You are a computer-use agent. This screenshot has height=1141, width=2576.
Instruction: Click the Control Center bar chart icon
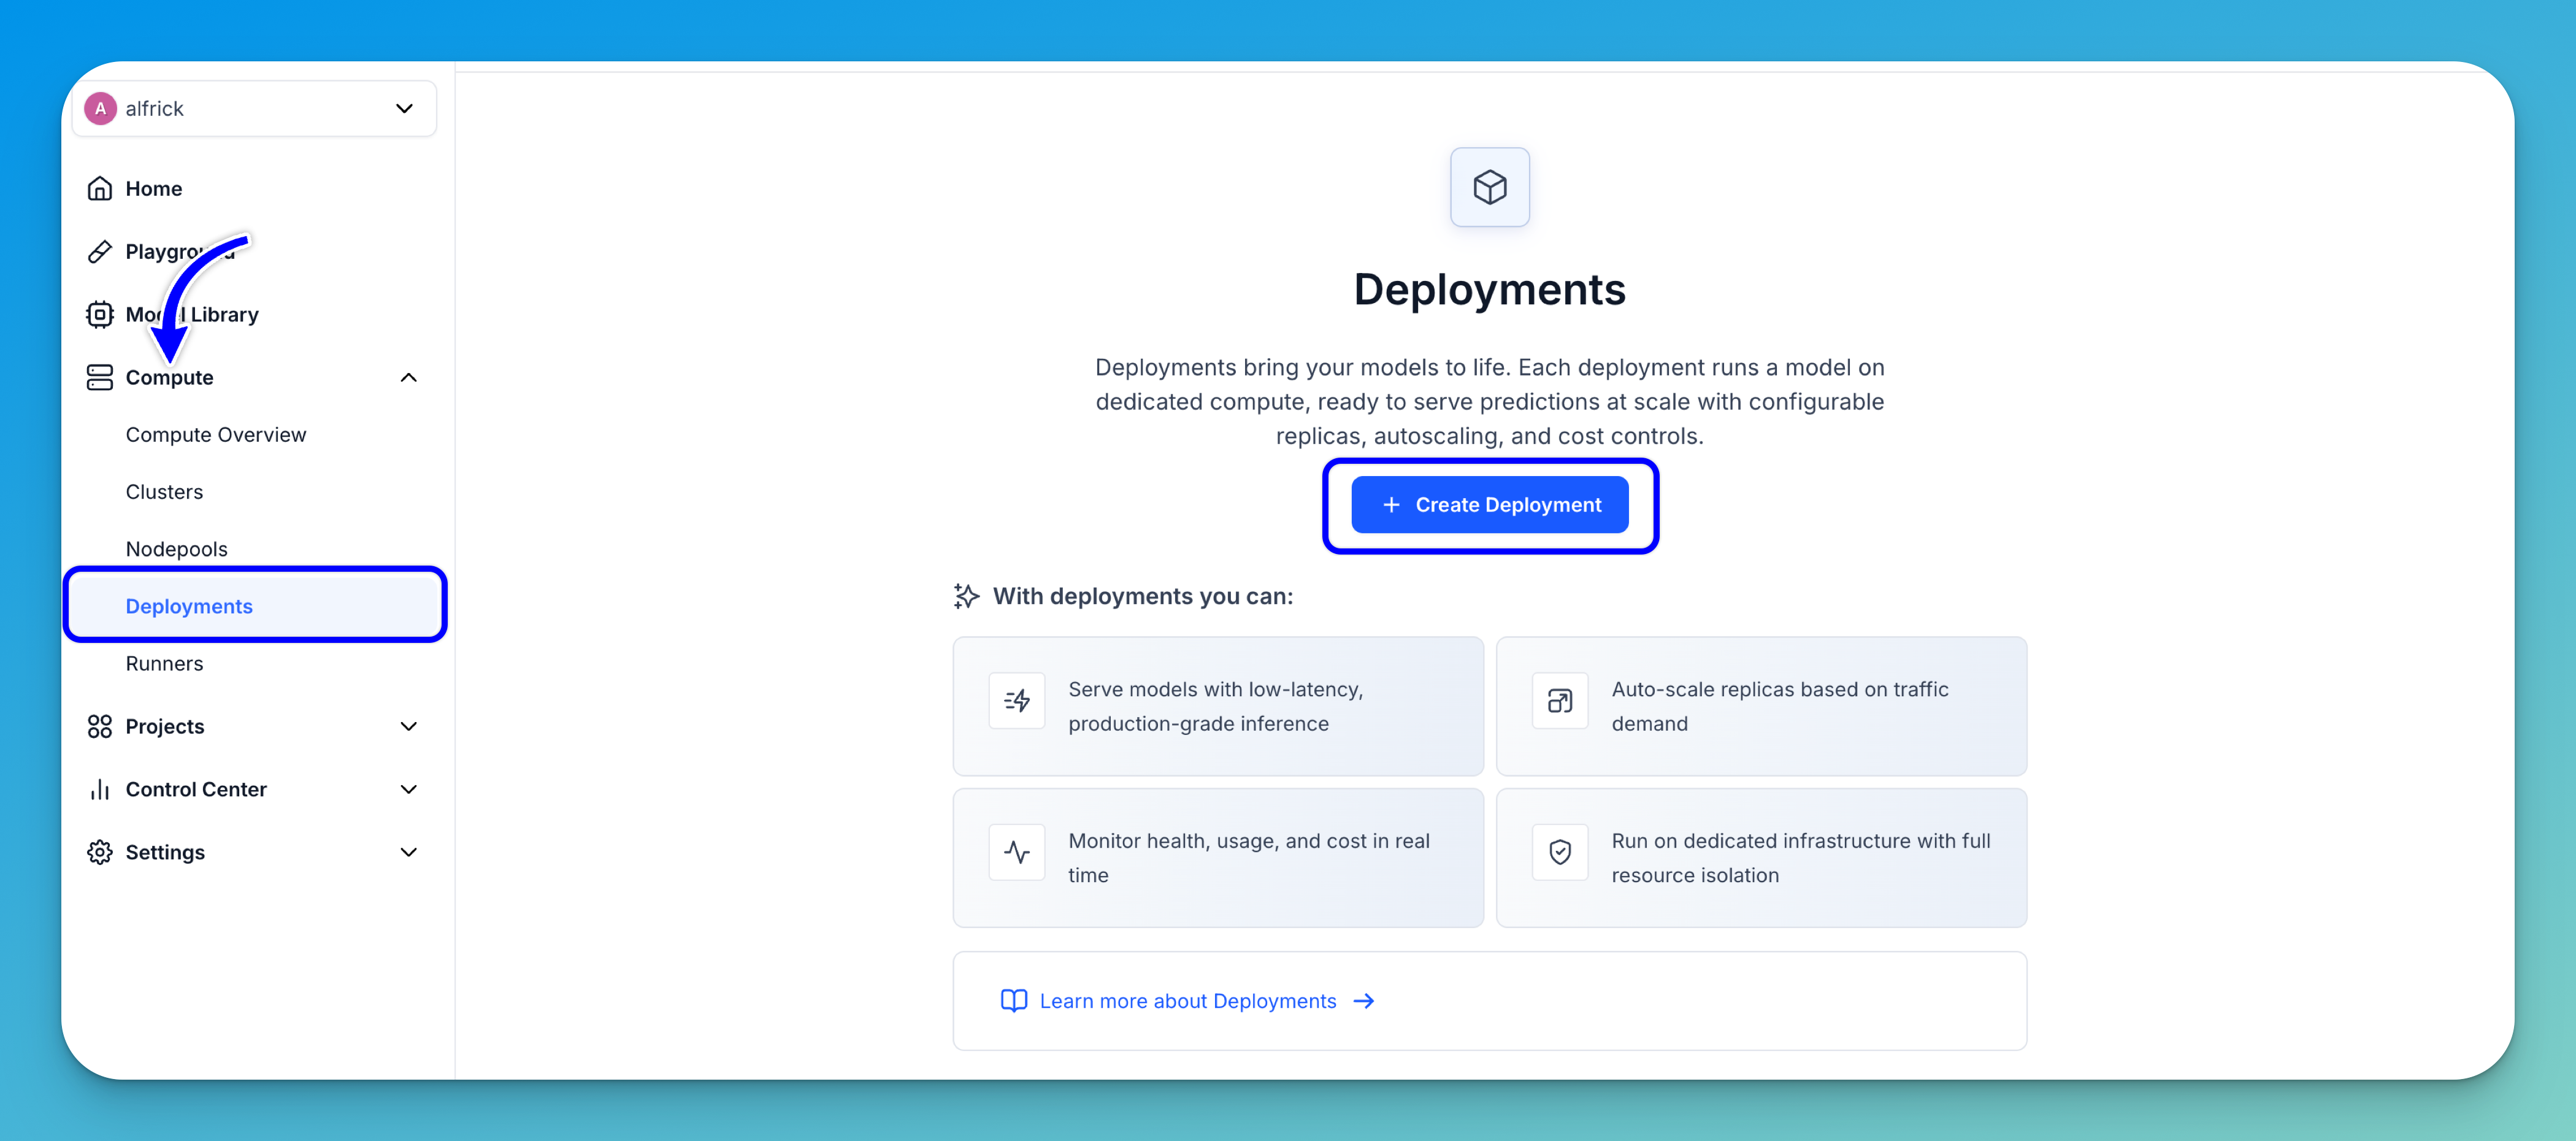99,790
